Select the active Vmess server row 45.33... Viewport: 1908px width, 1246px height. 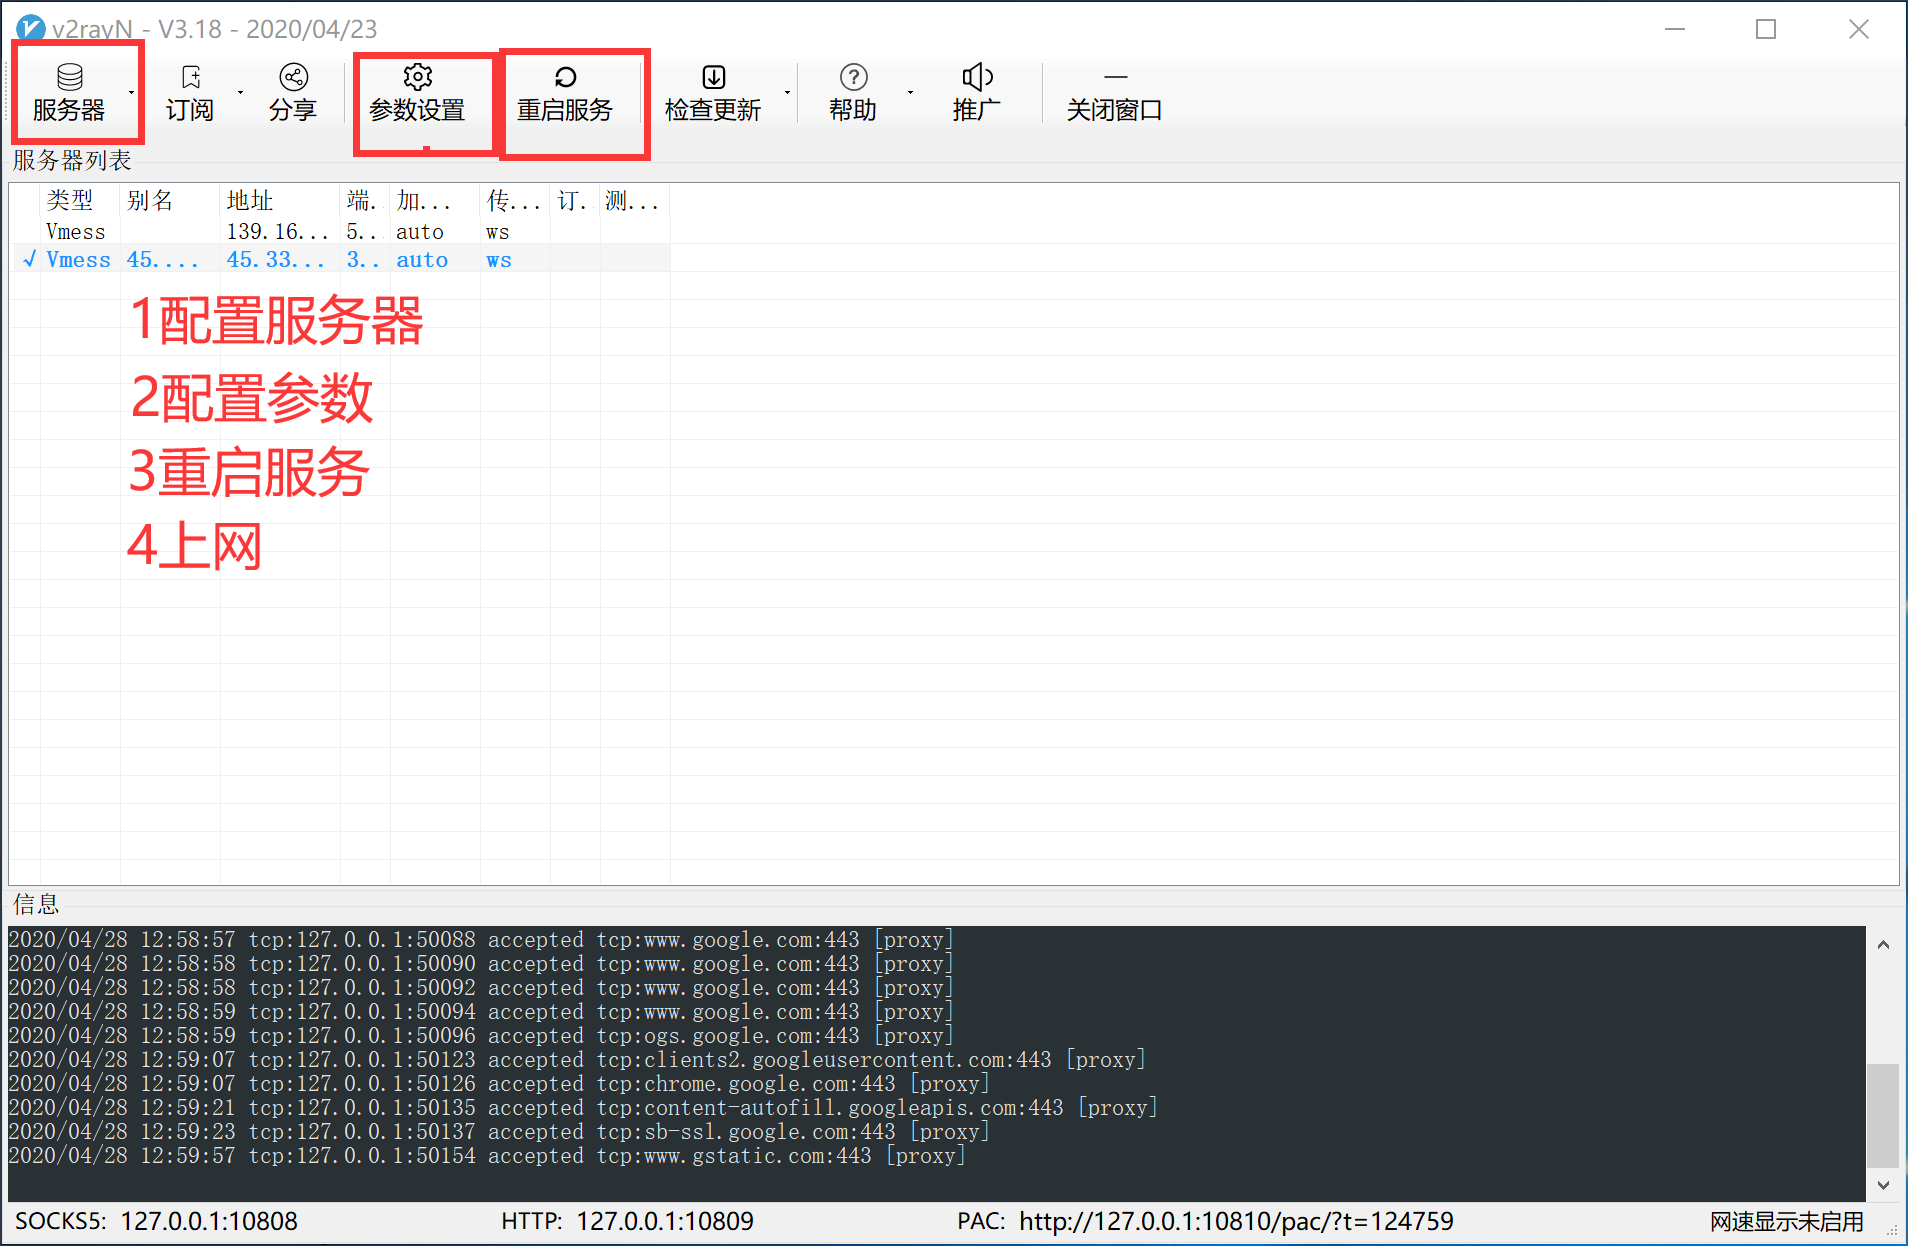[x=340, y=260]
